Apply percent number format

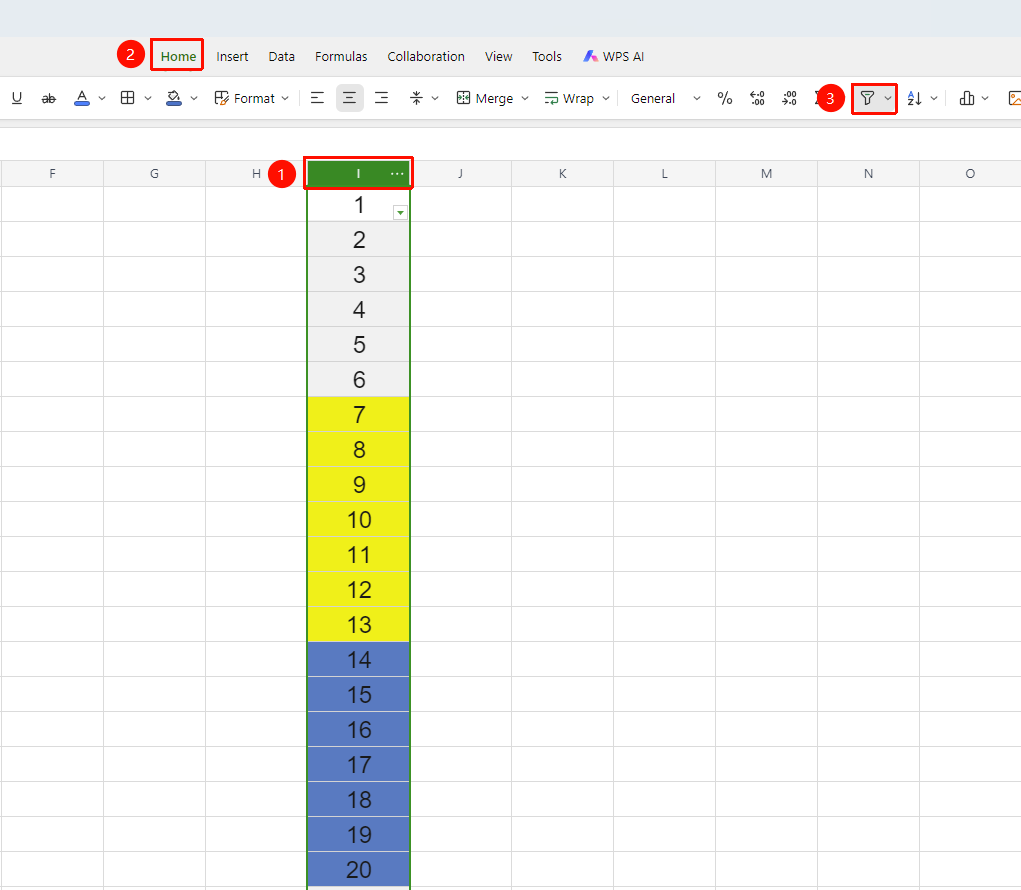tap(725, 98)
